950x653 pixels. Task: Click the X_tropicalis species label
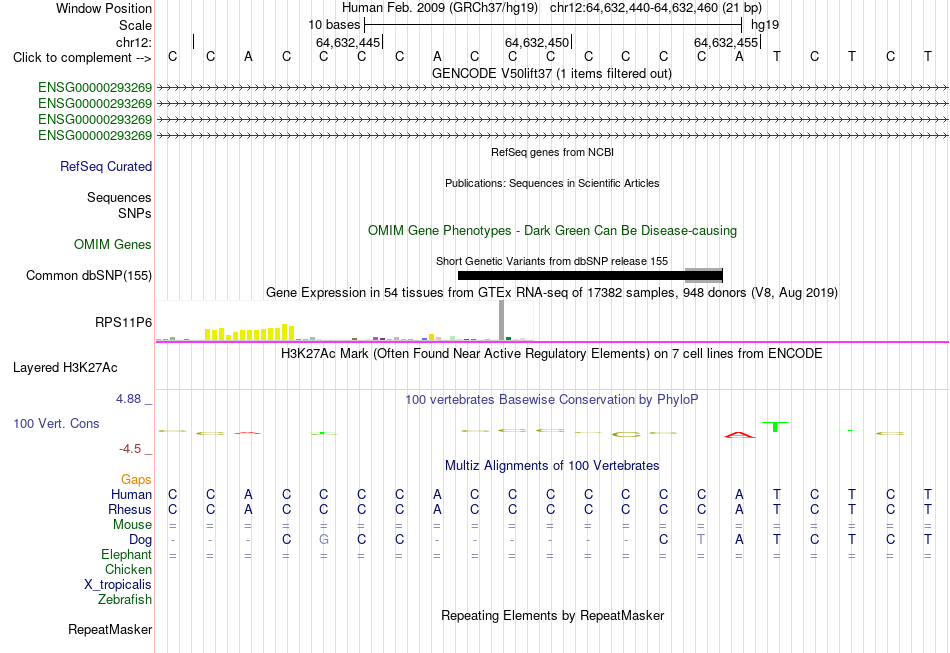tap(118, 585)
